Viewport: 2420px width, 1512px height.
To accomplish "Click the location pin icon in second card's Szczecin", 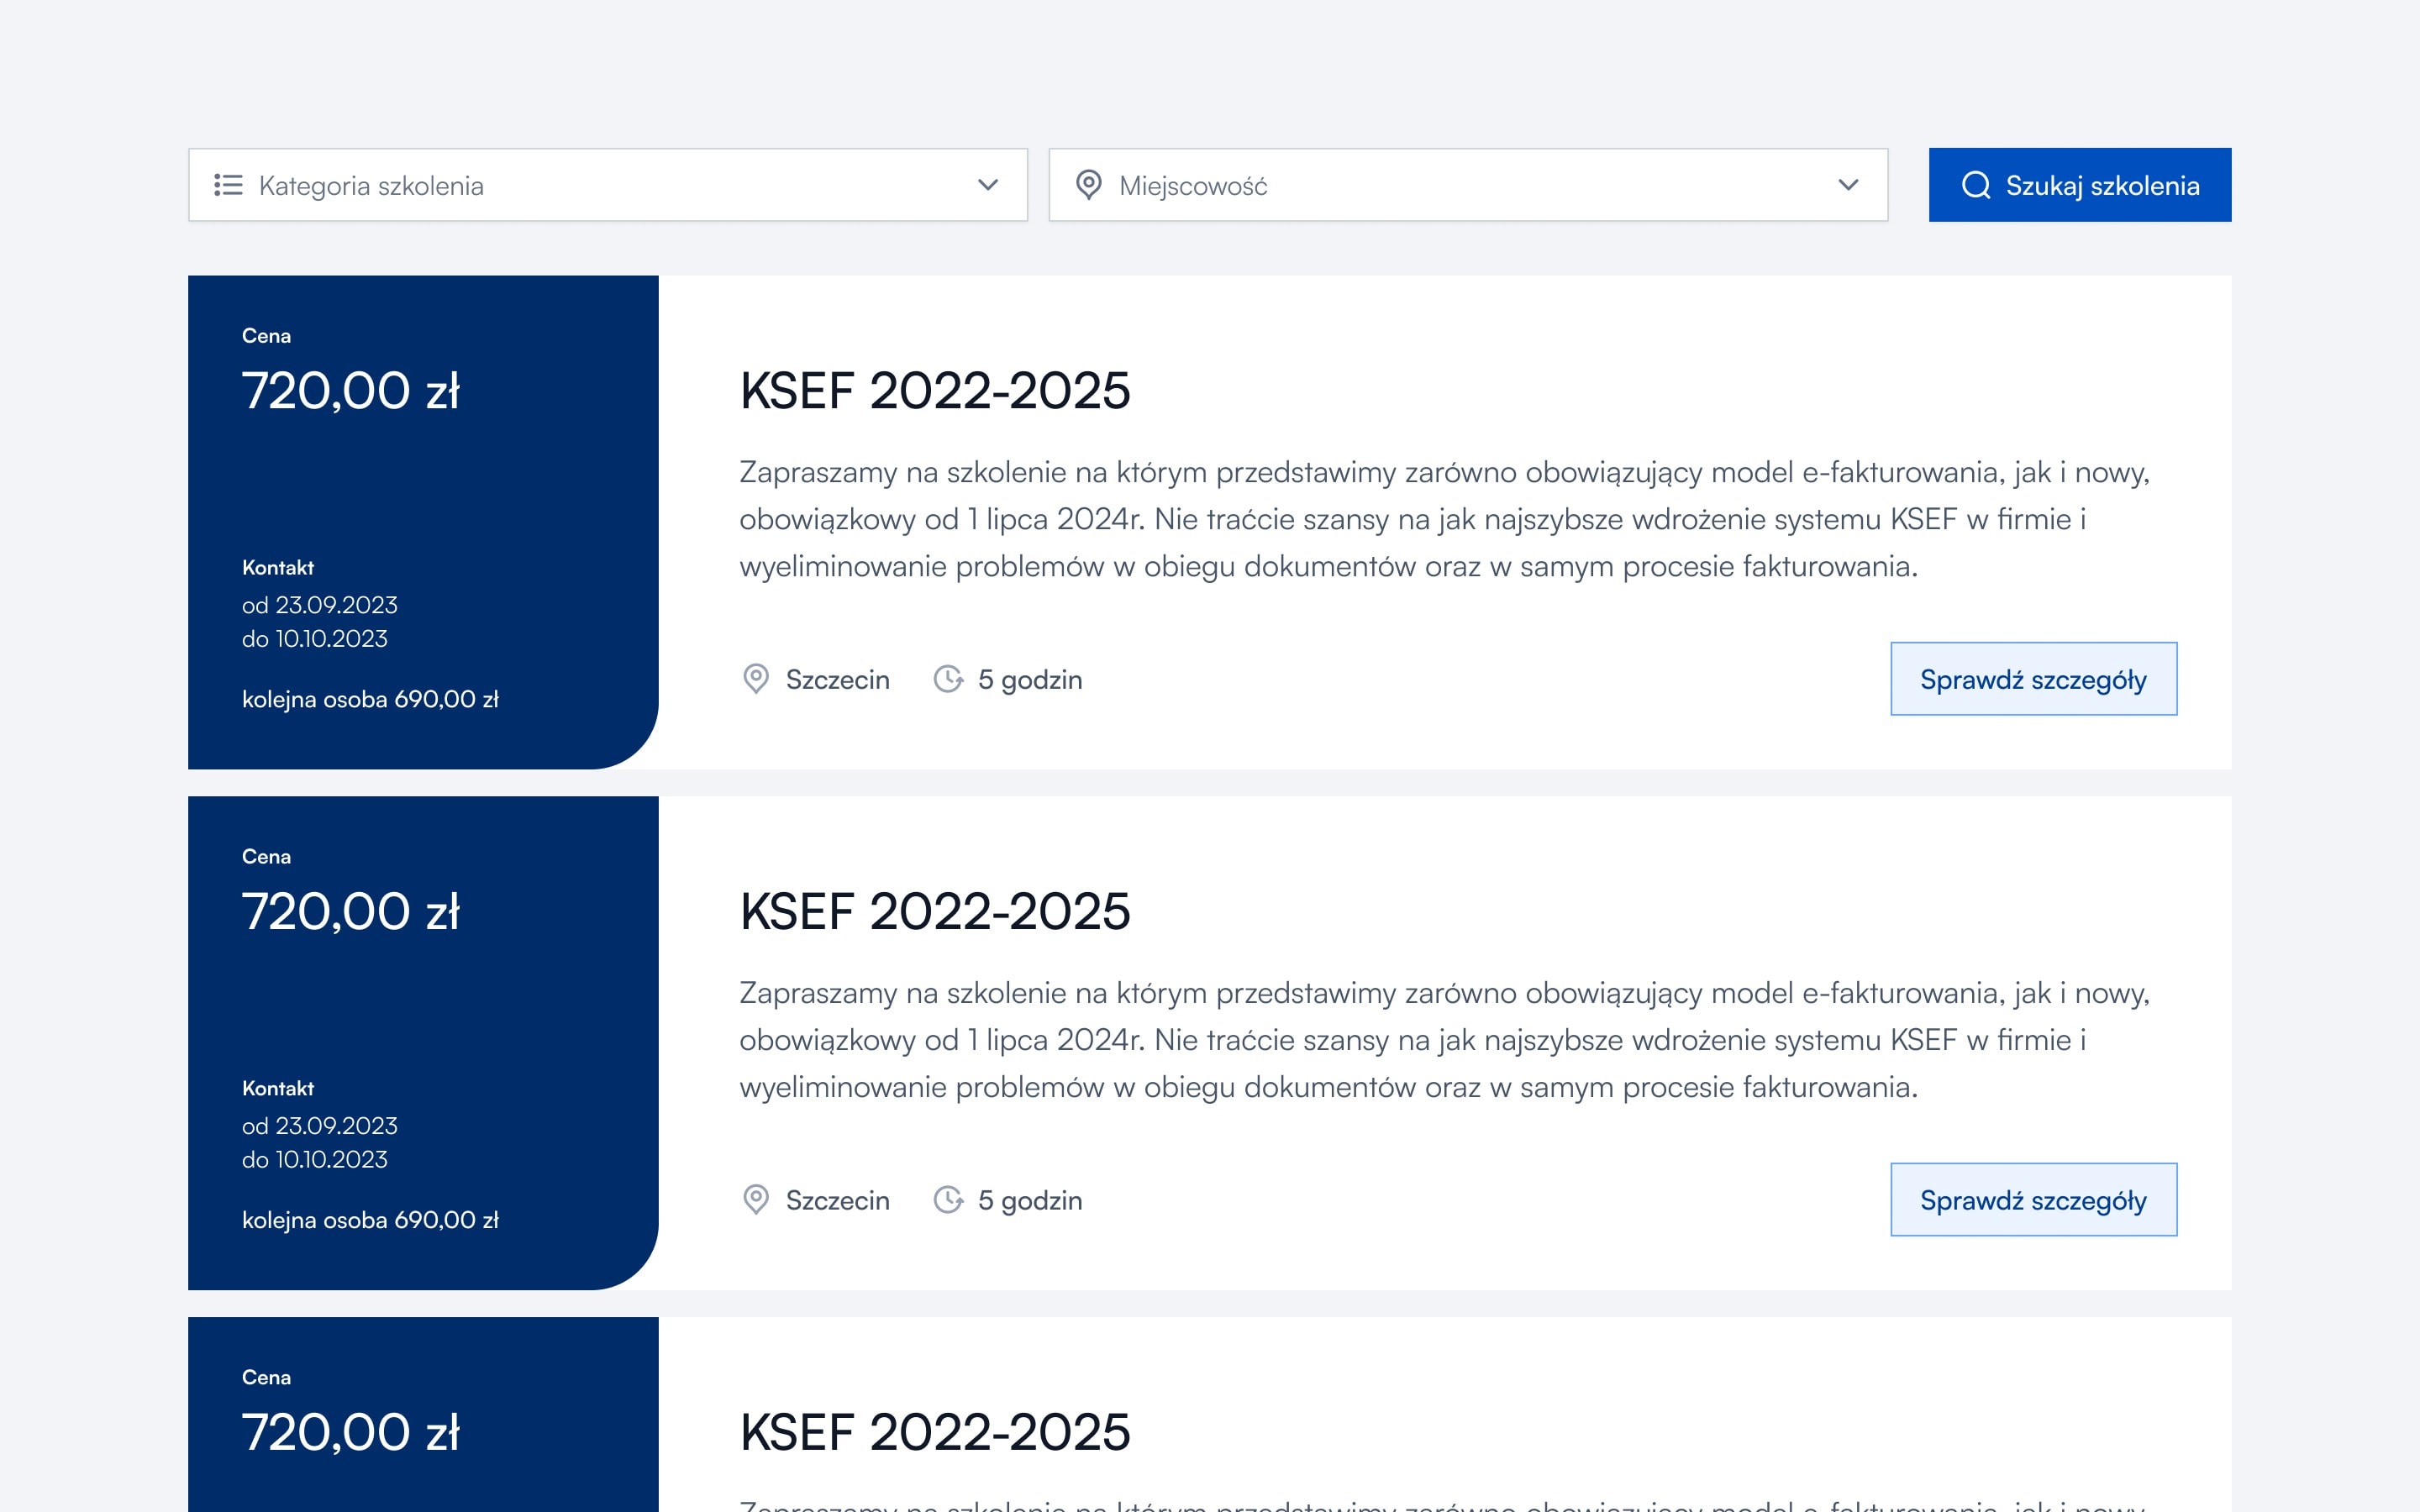I will coord(756,1200).
